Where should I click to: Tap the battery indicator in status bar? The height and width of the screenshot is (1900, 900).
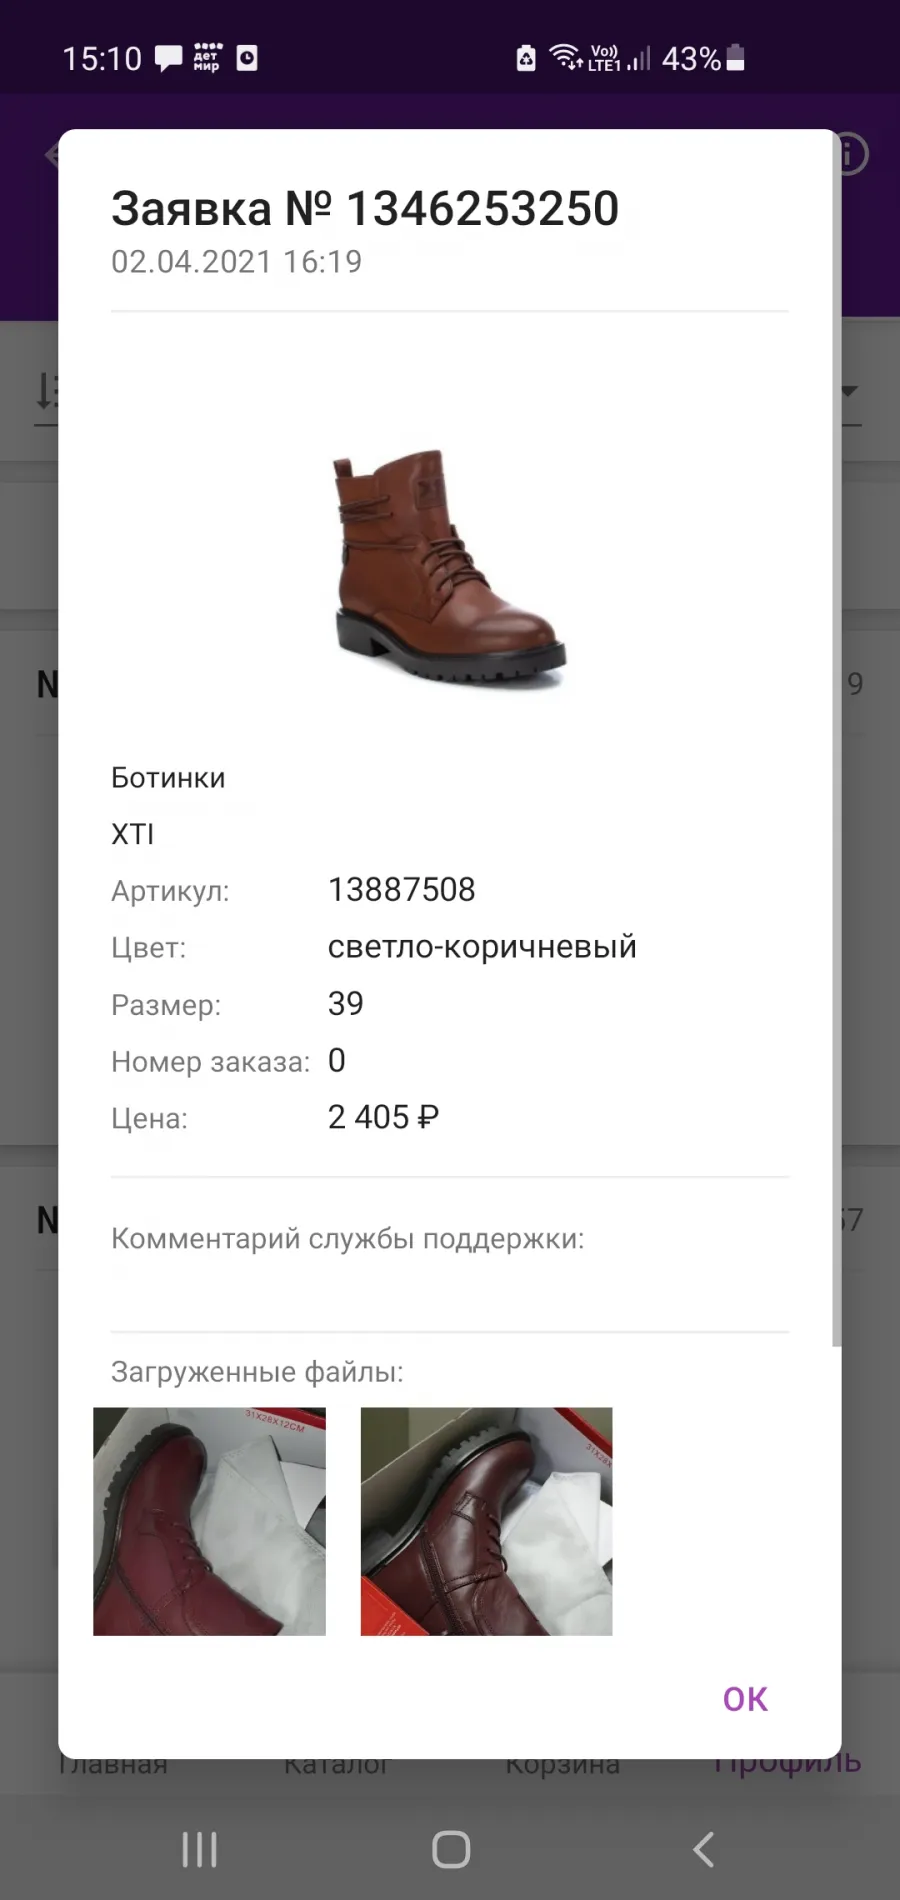point(735,58)
